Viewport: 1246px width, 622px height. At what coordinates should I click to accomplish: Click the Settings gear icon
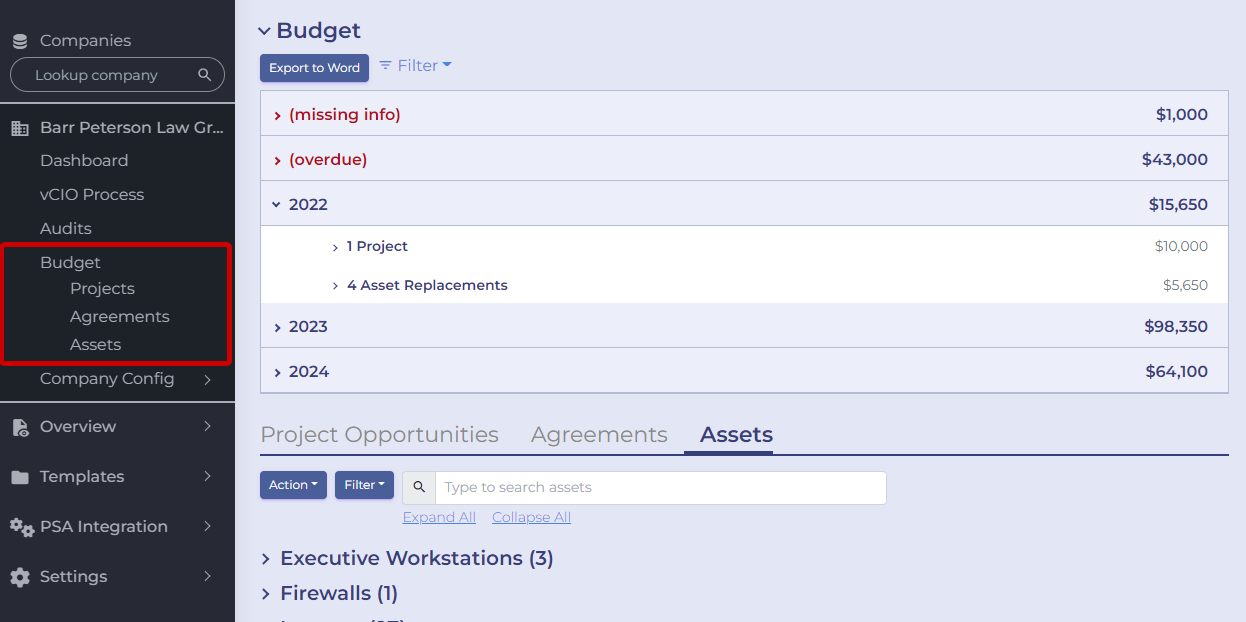coord(20,577)
